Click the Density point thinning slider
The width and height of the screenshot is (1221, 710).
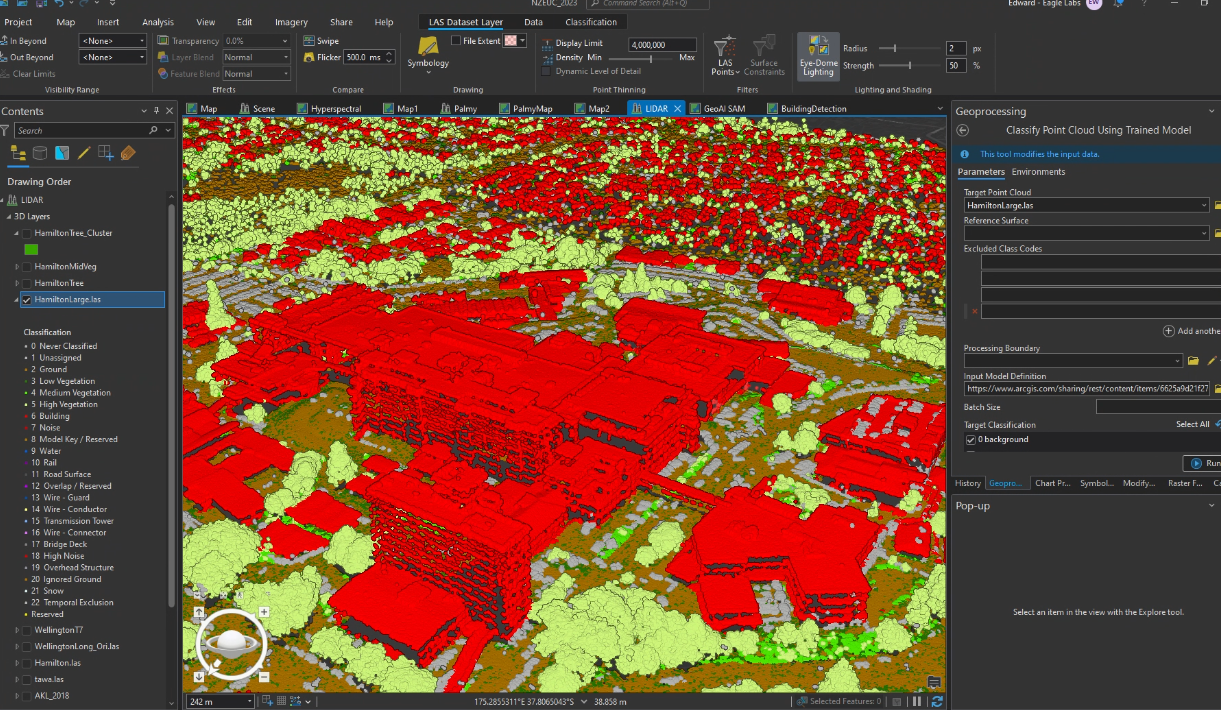coord(640,58)
